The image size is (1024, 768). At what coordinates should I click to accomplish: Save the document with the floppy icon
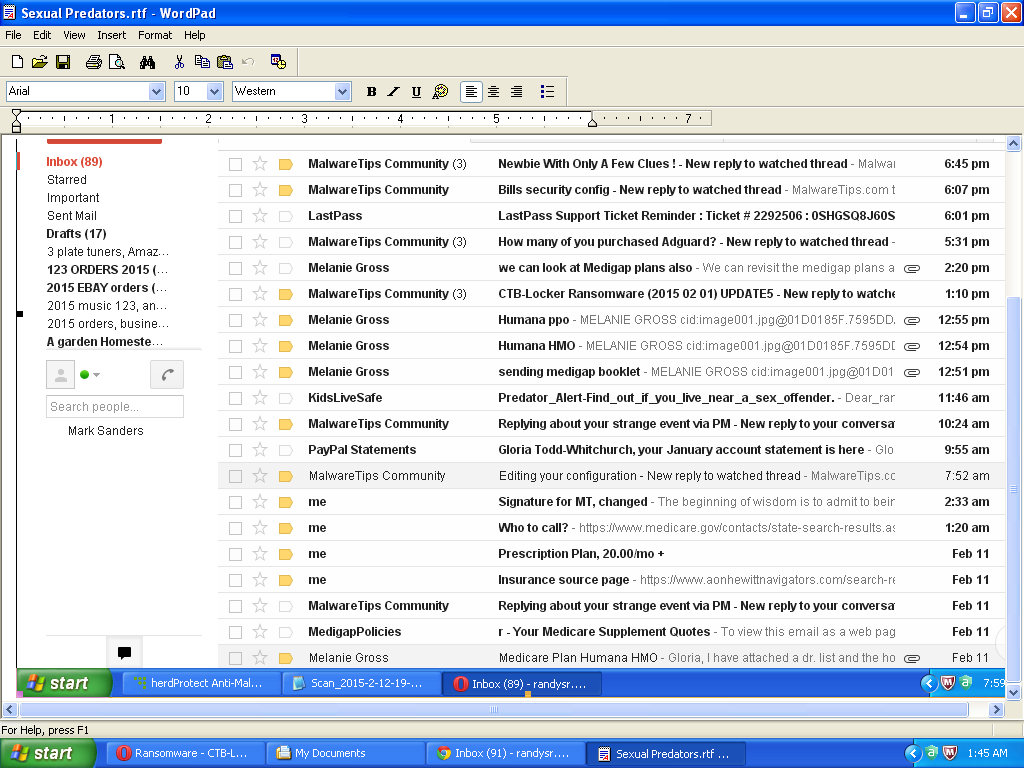click(x=62, y=62)
